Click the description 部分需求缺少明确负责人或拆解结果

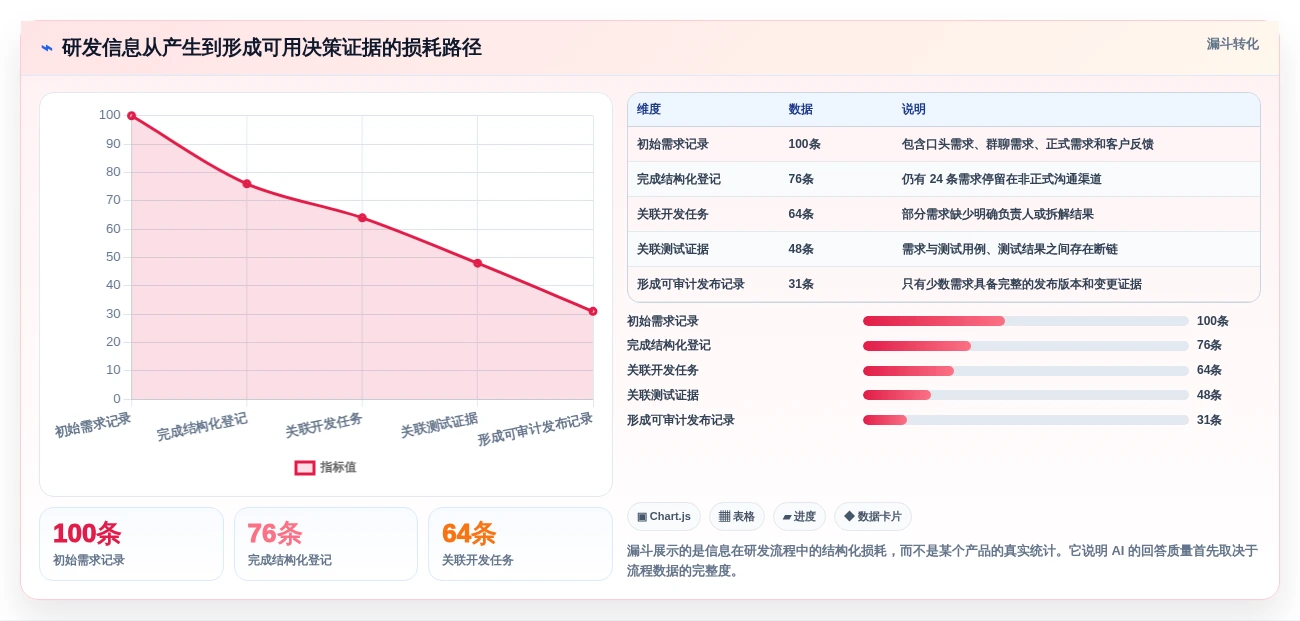(x=998, y=214)
